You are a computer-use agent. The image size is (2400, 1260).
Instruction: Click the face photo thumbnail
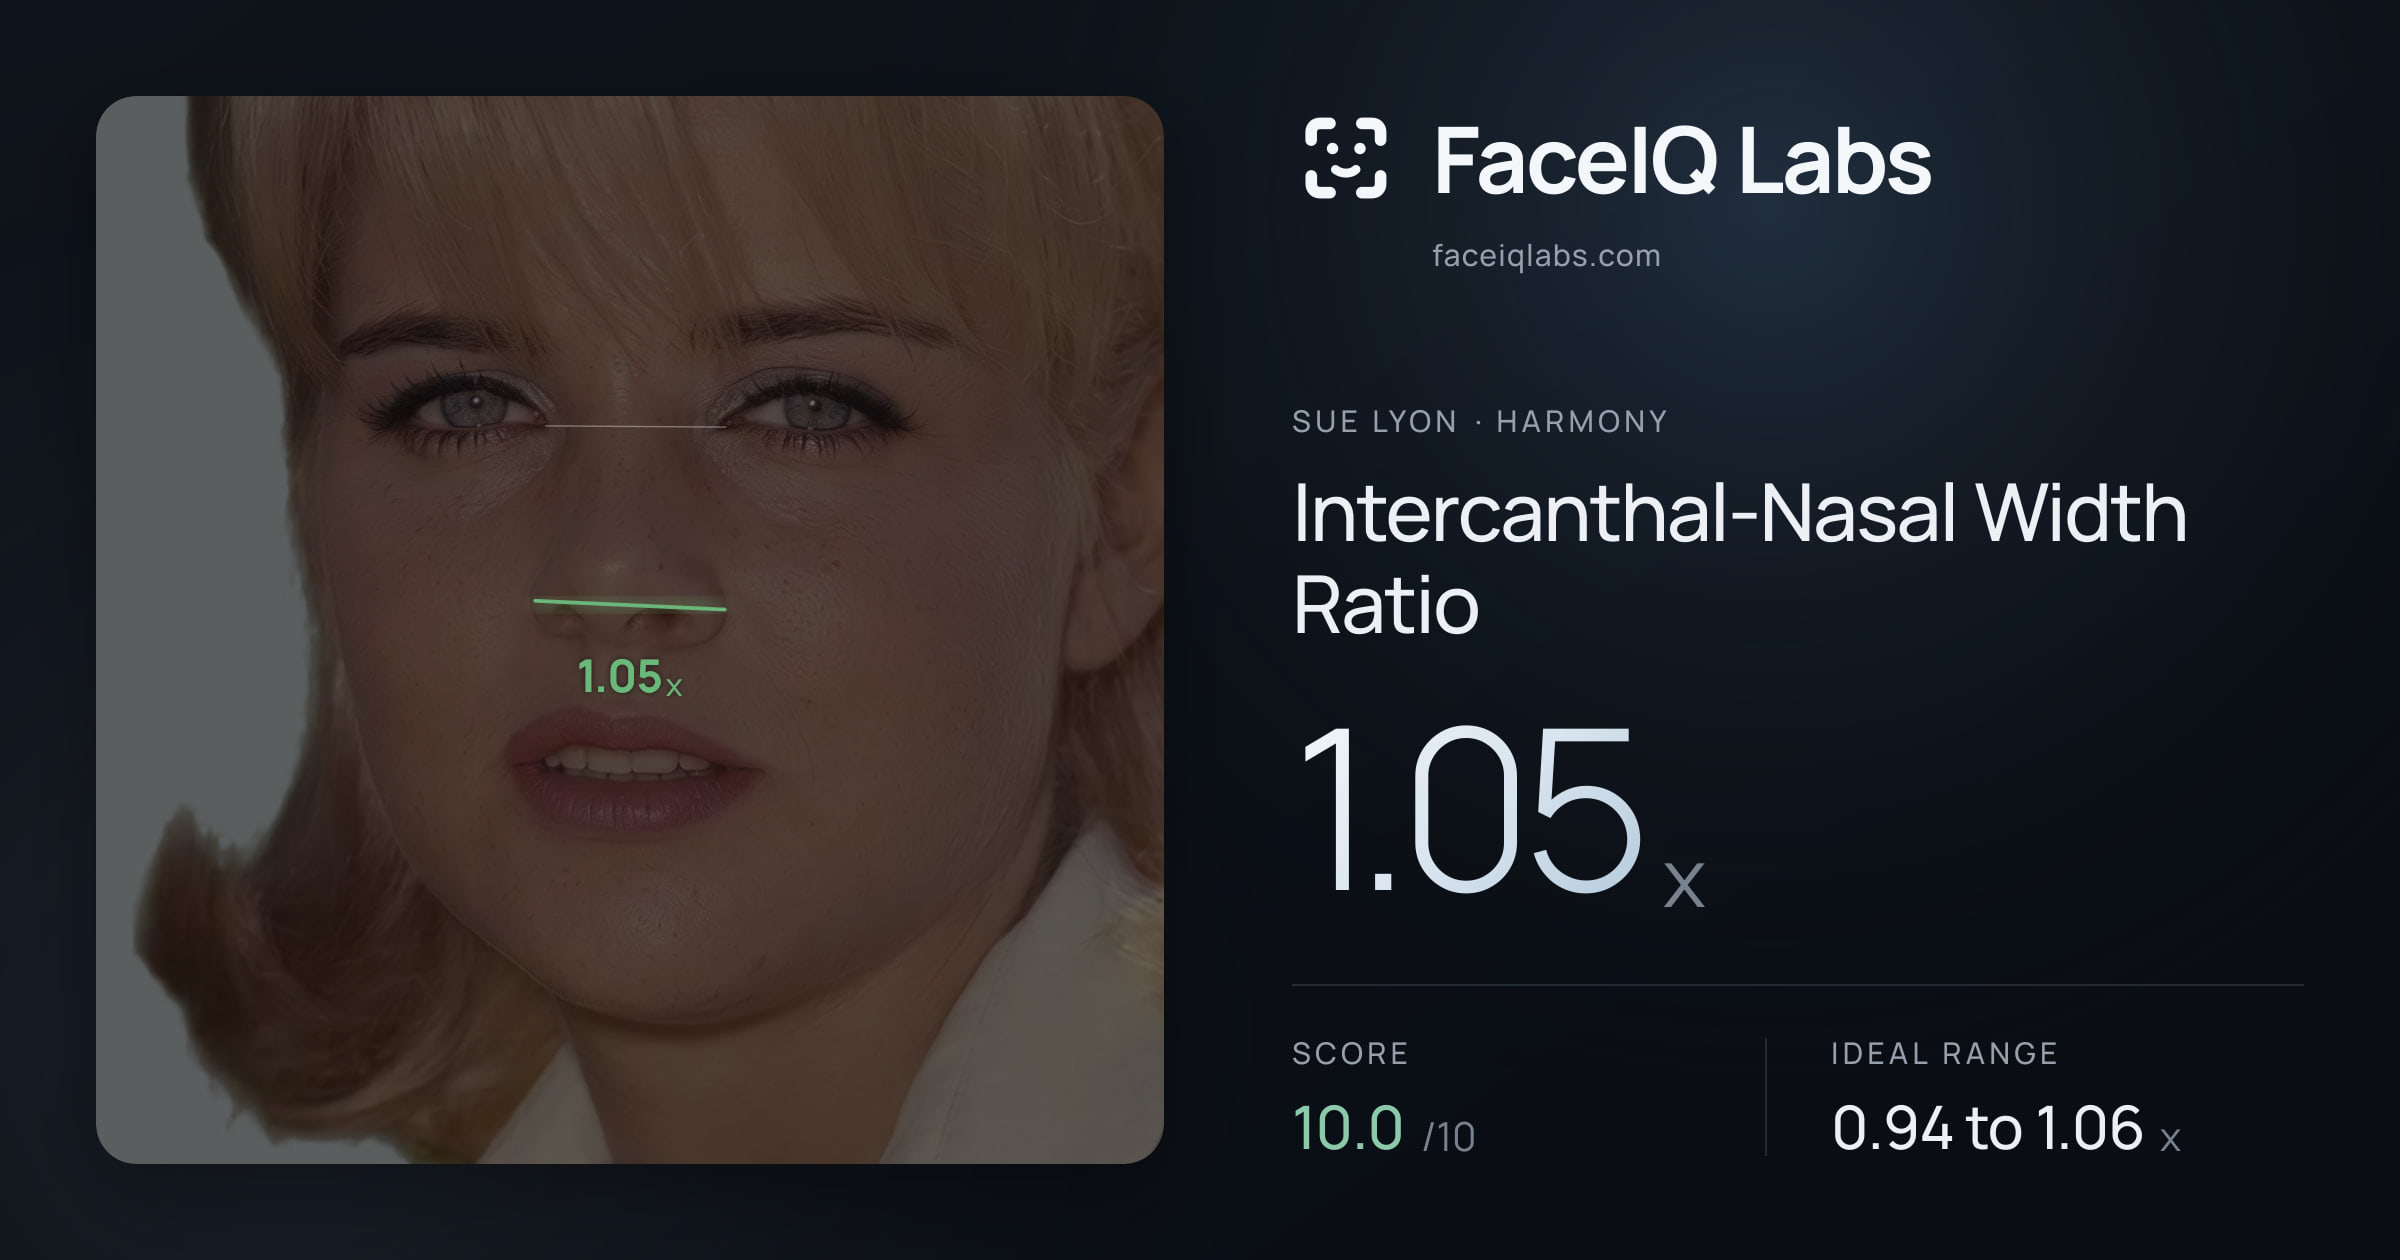click(x=630, y=630)
